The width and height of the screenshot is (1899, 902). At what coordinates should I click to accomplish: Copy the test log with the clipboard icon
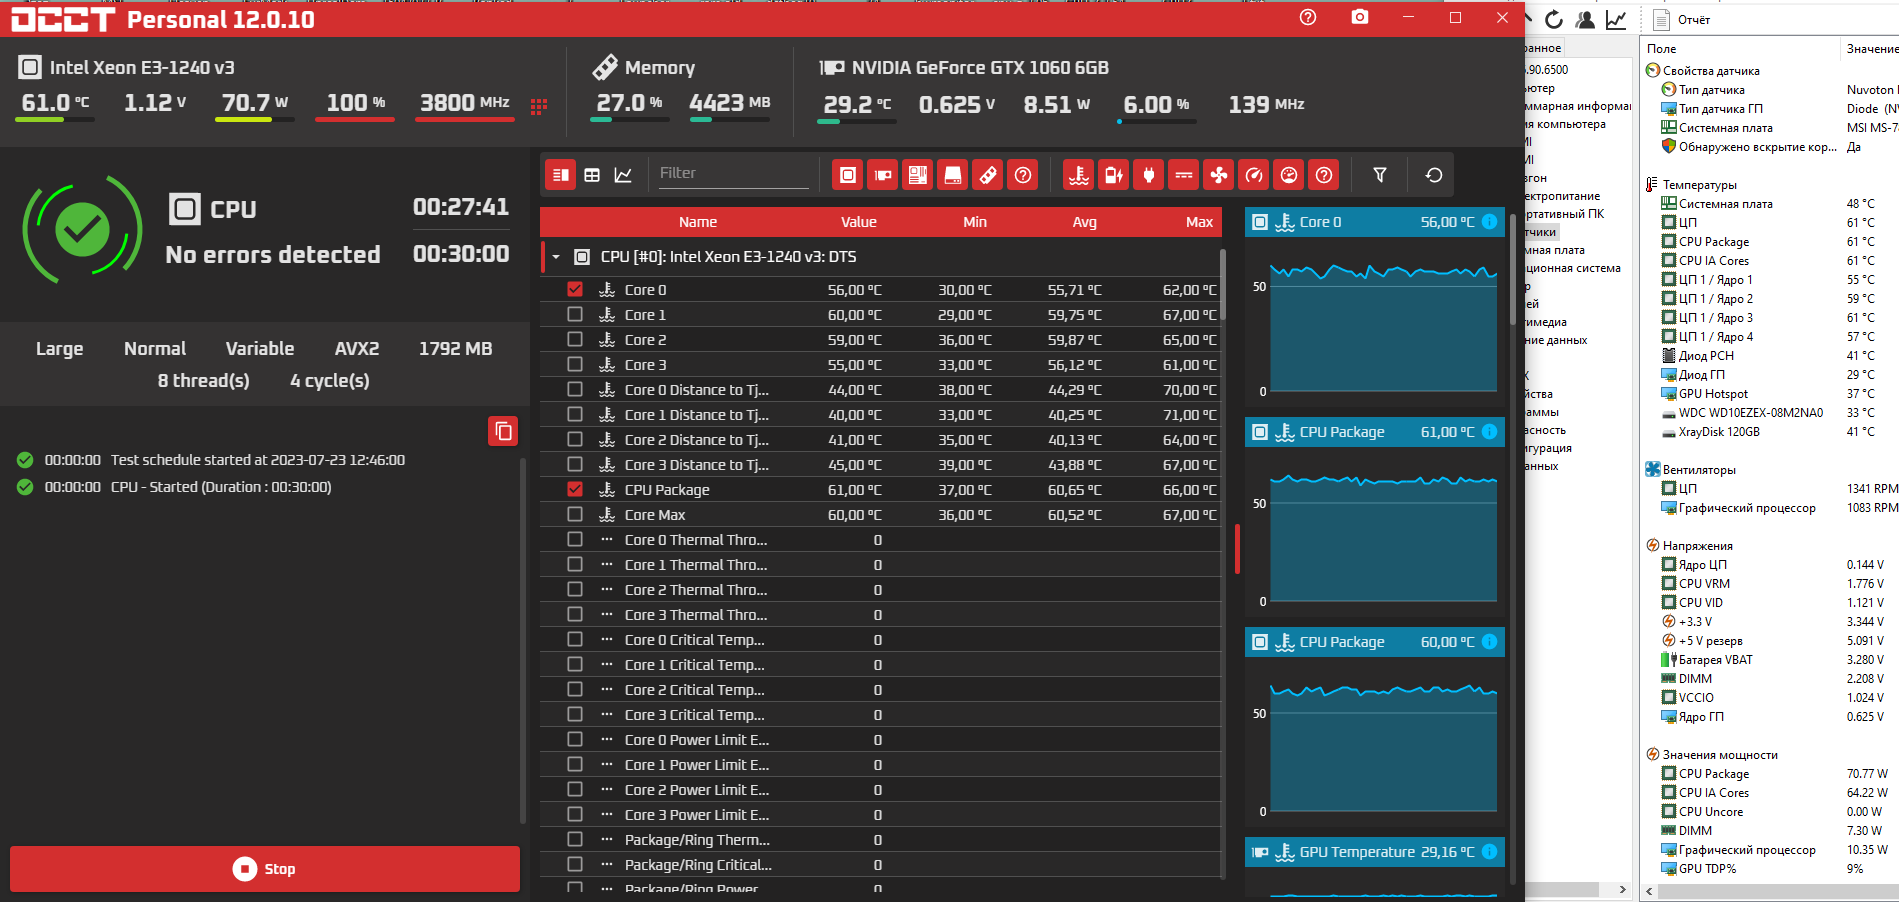(503, 431)
